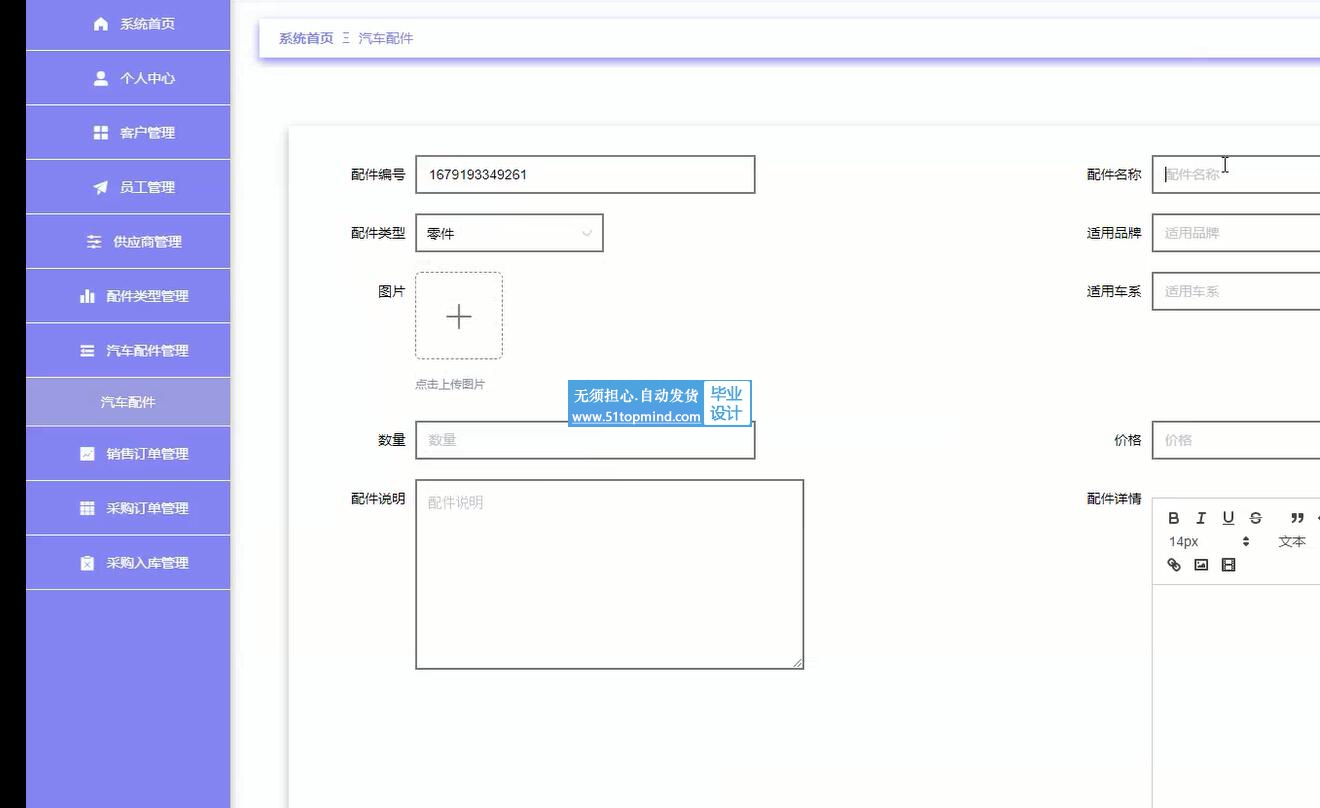Click the blockquote icon in editor toolbar

1297,518
